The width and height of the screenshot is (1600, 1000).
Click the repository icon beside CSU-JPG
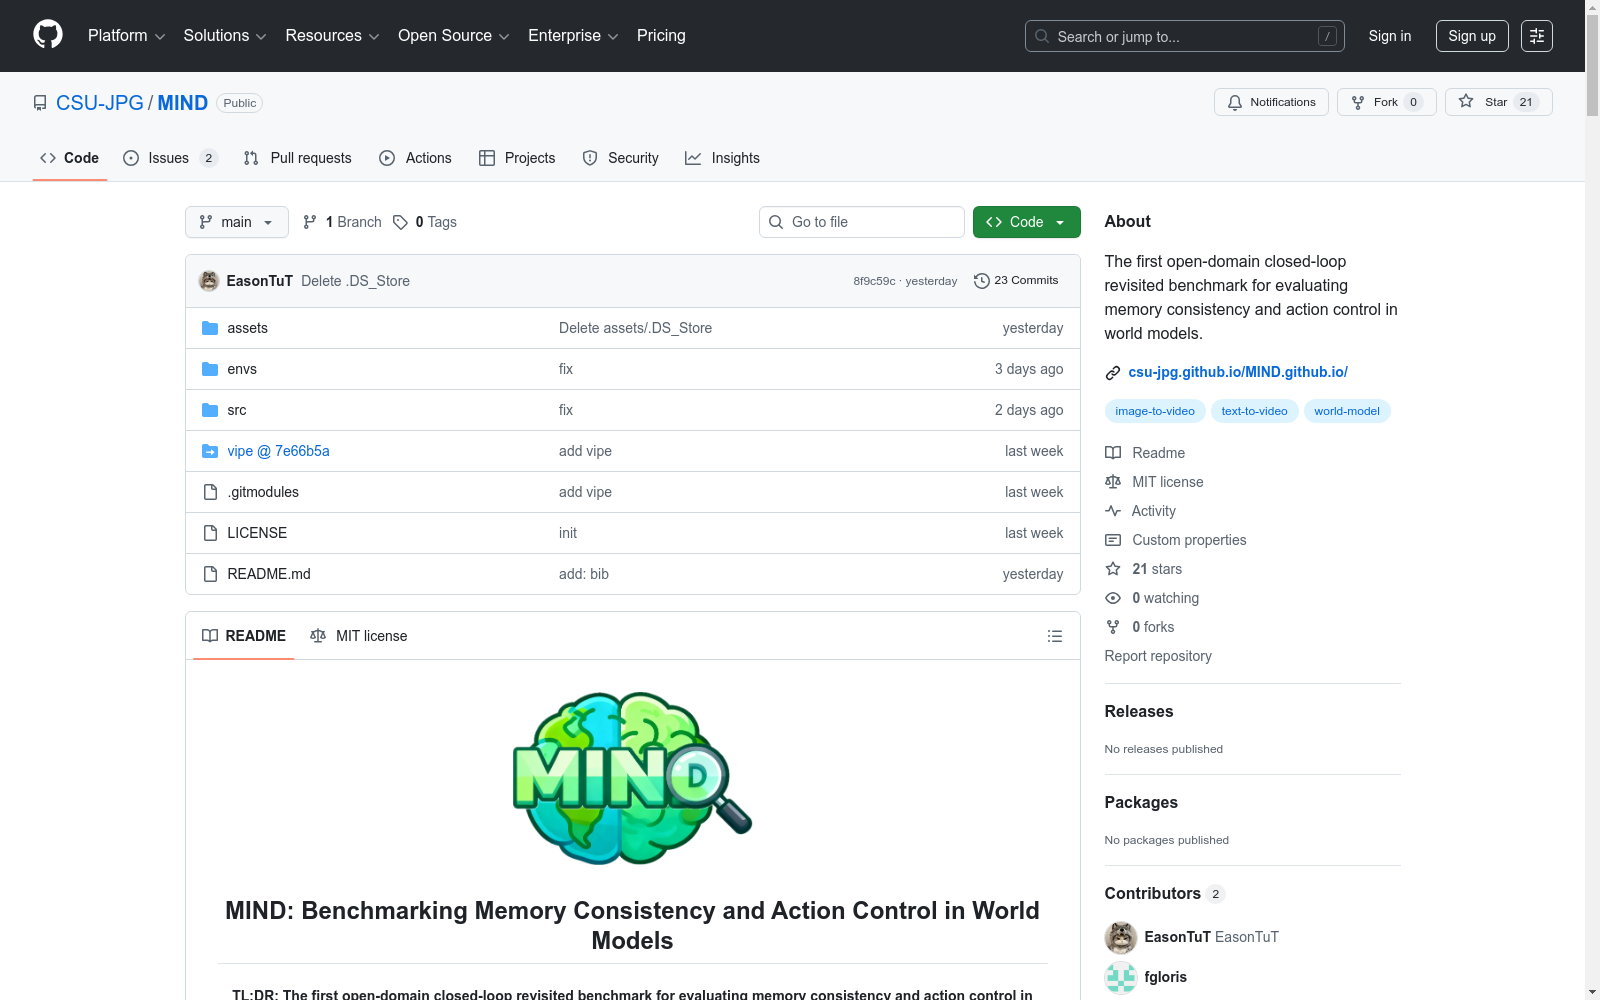(40, 103)
